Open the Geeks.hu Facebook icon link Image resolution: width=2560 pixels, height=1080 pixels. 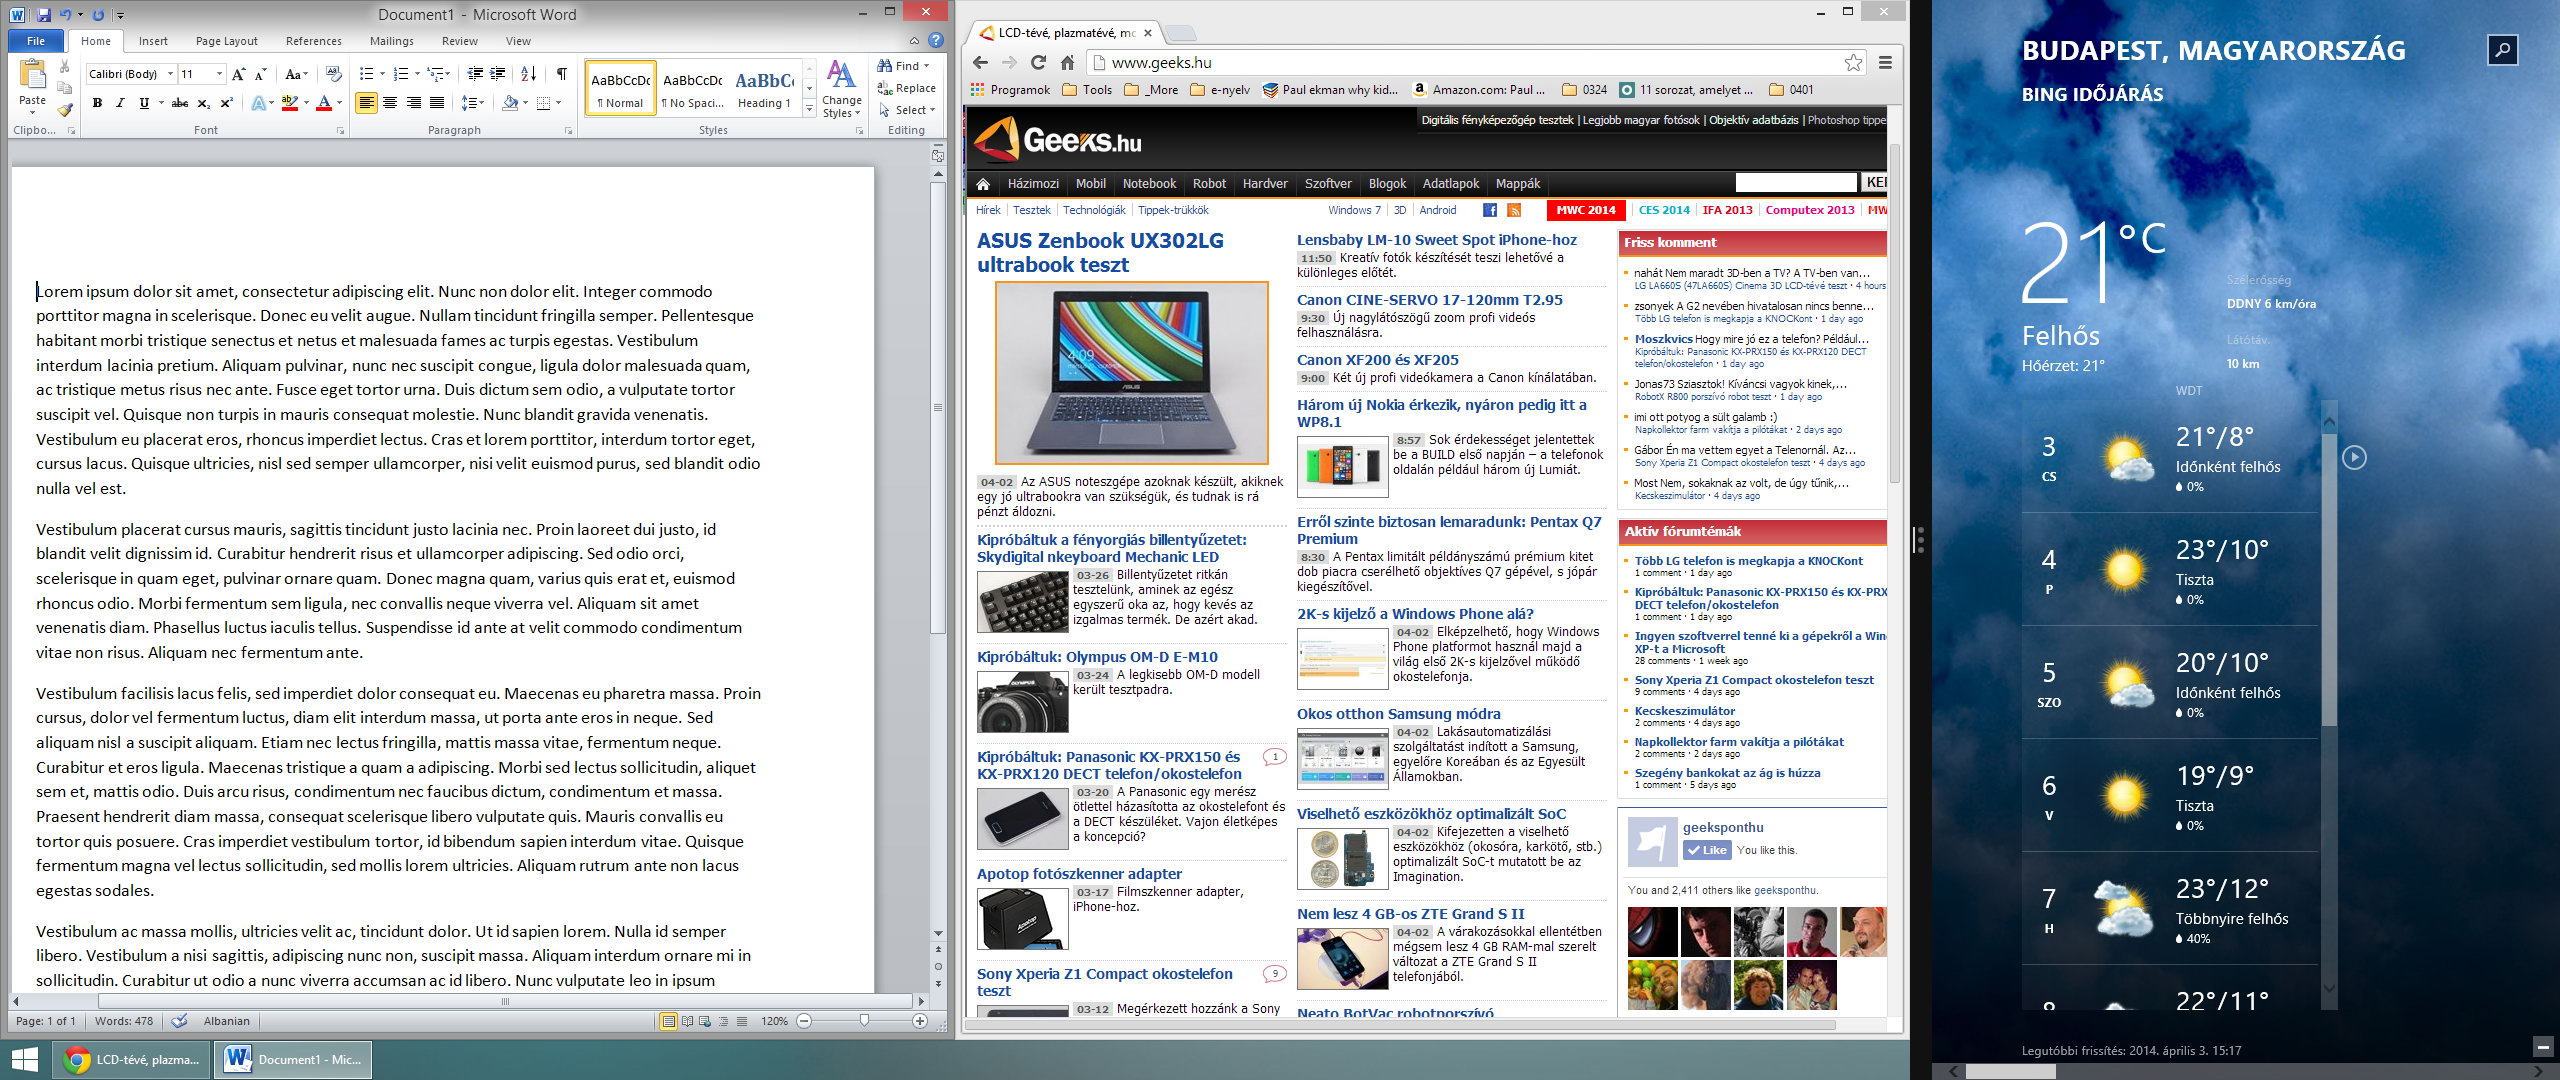tap(1490, 210)
